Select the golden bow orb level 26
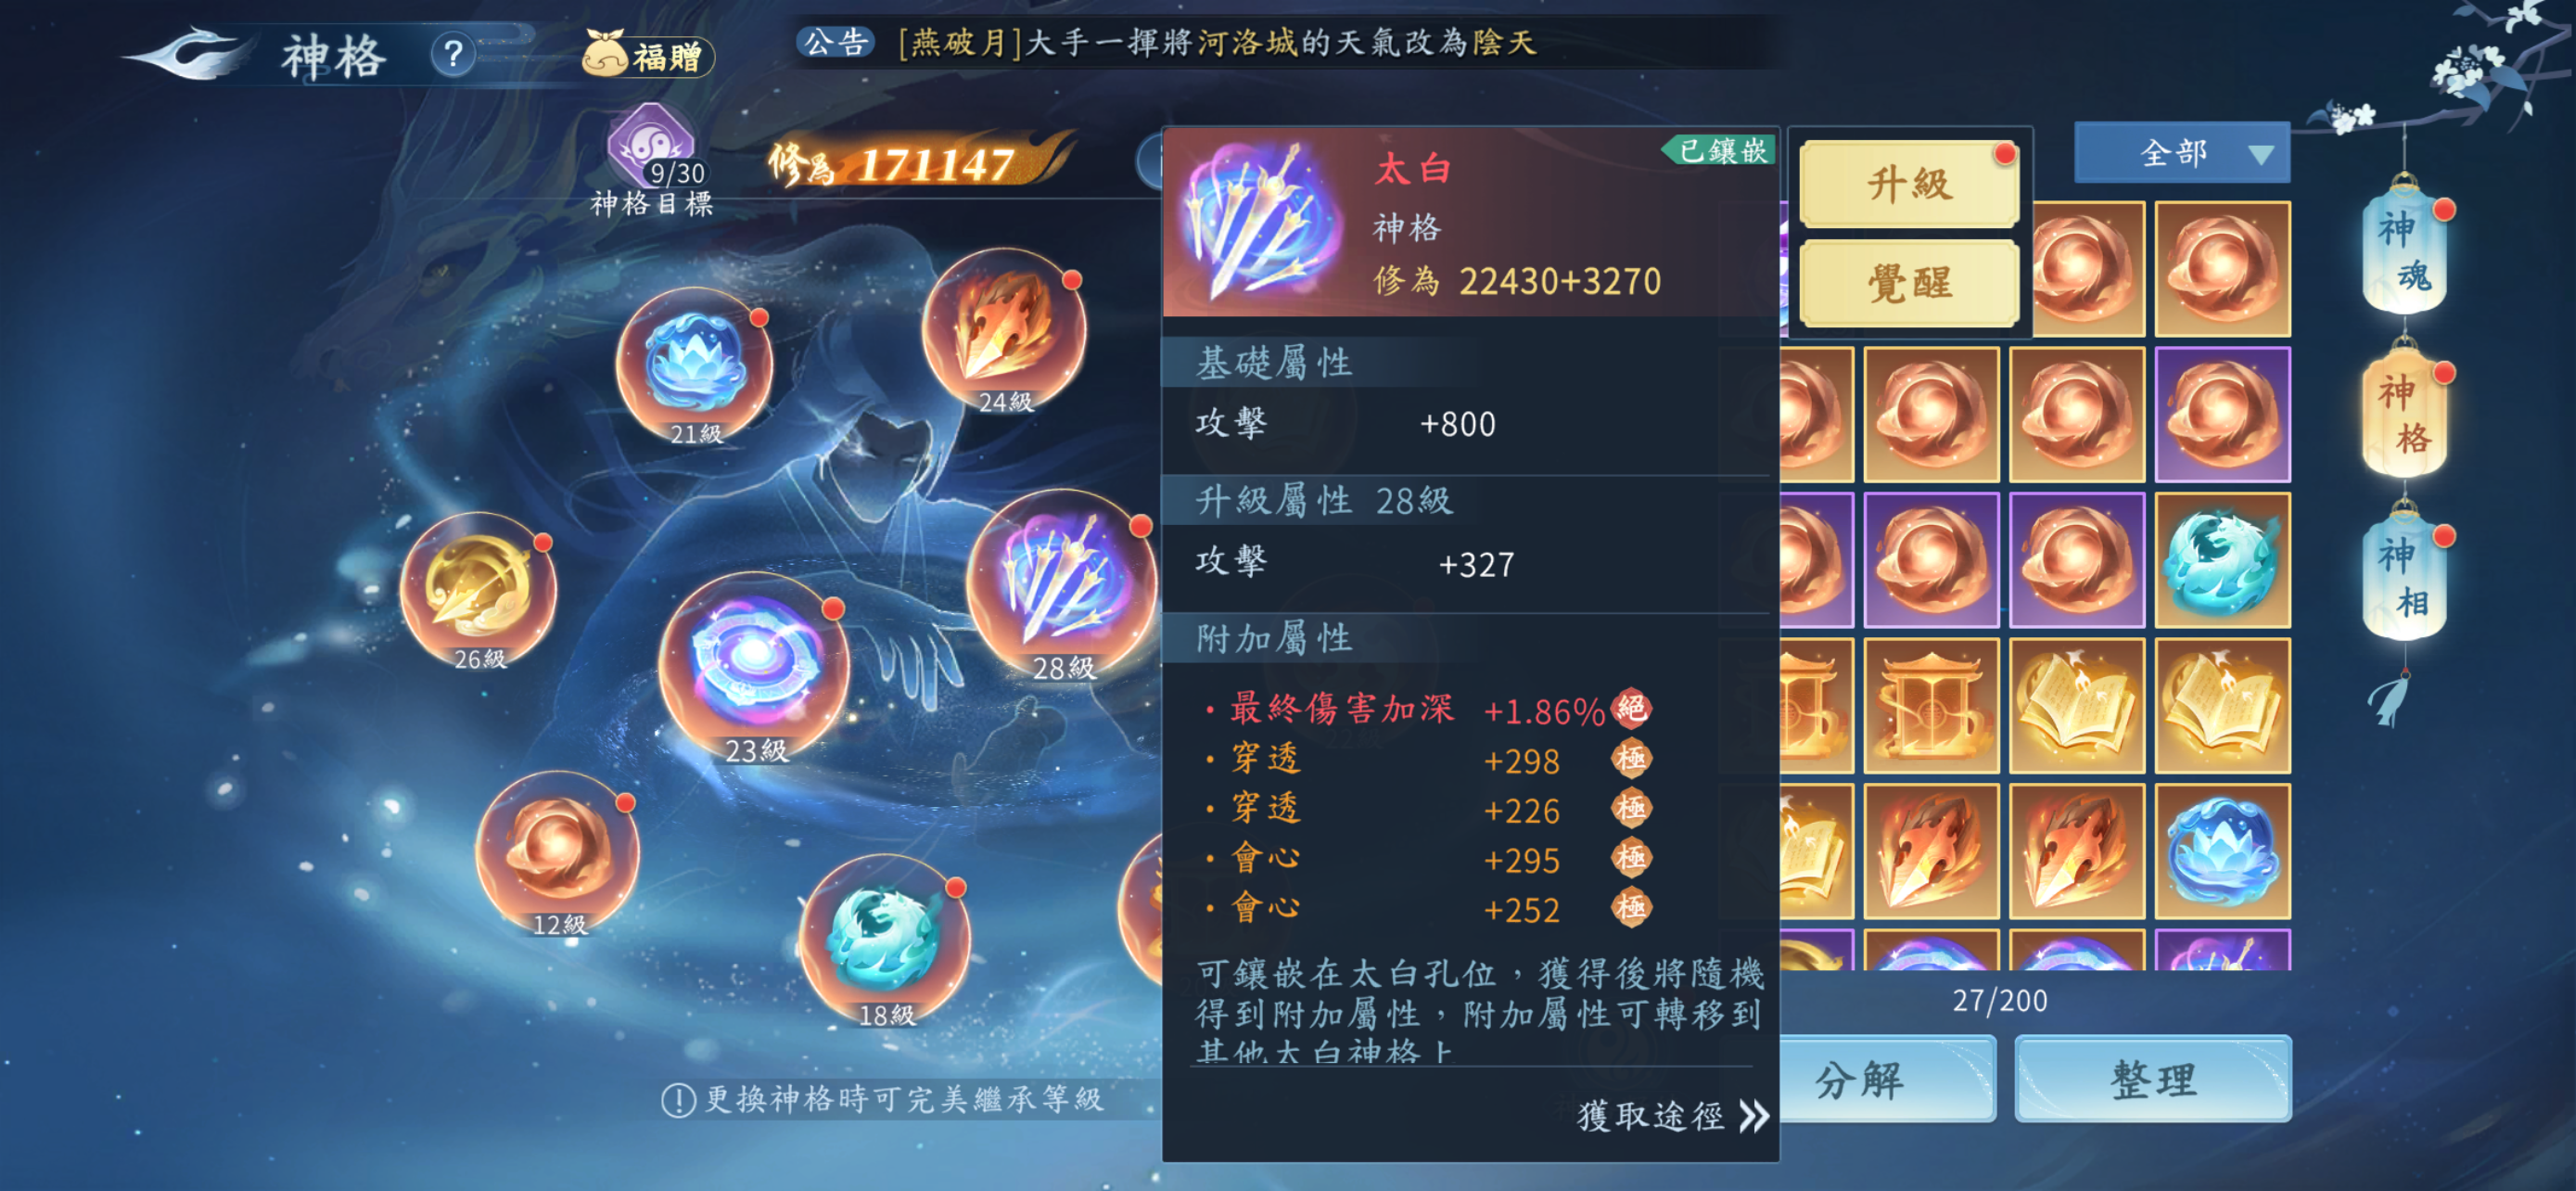Screen dimensions: 2576x1191 [479, 590]
